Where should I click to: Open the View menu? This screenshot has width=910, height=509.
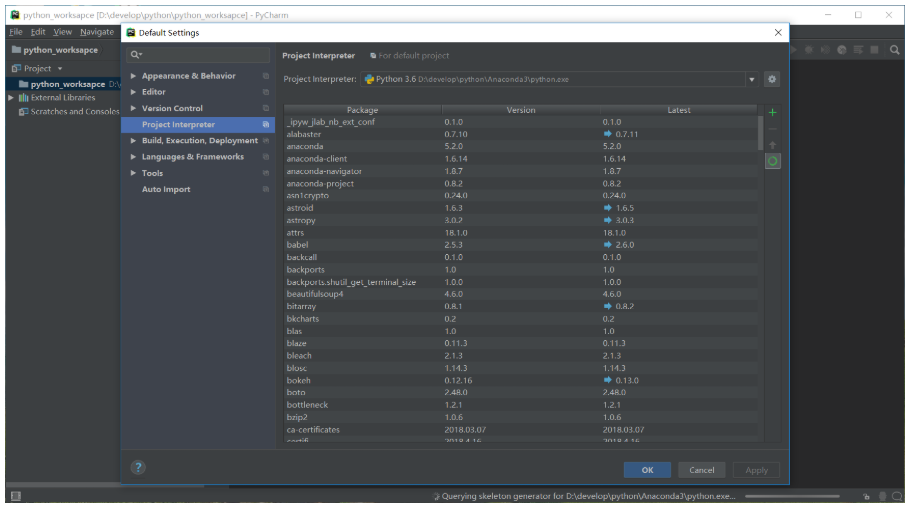[63, 32]
